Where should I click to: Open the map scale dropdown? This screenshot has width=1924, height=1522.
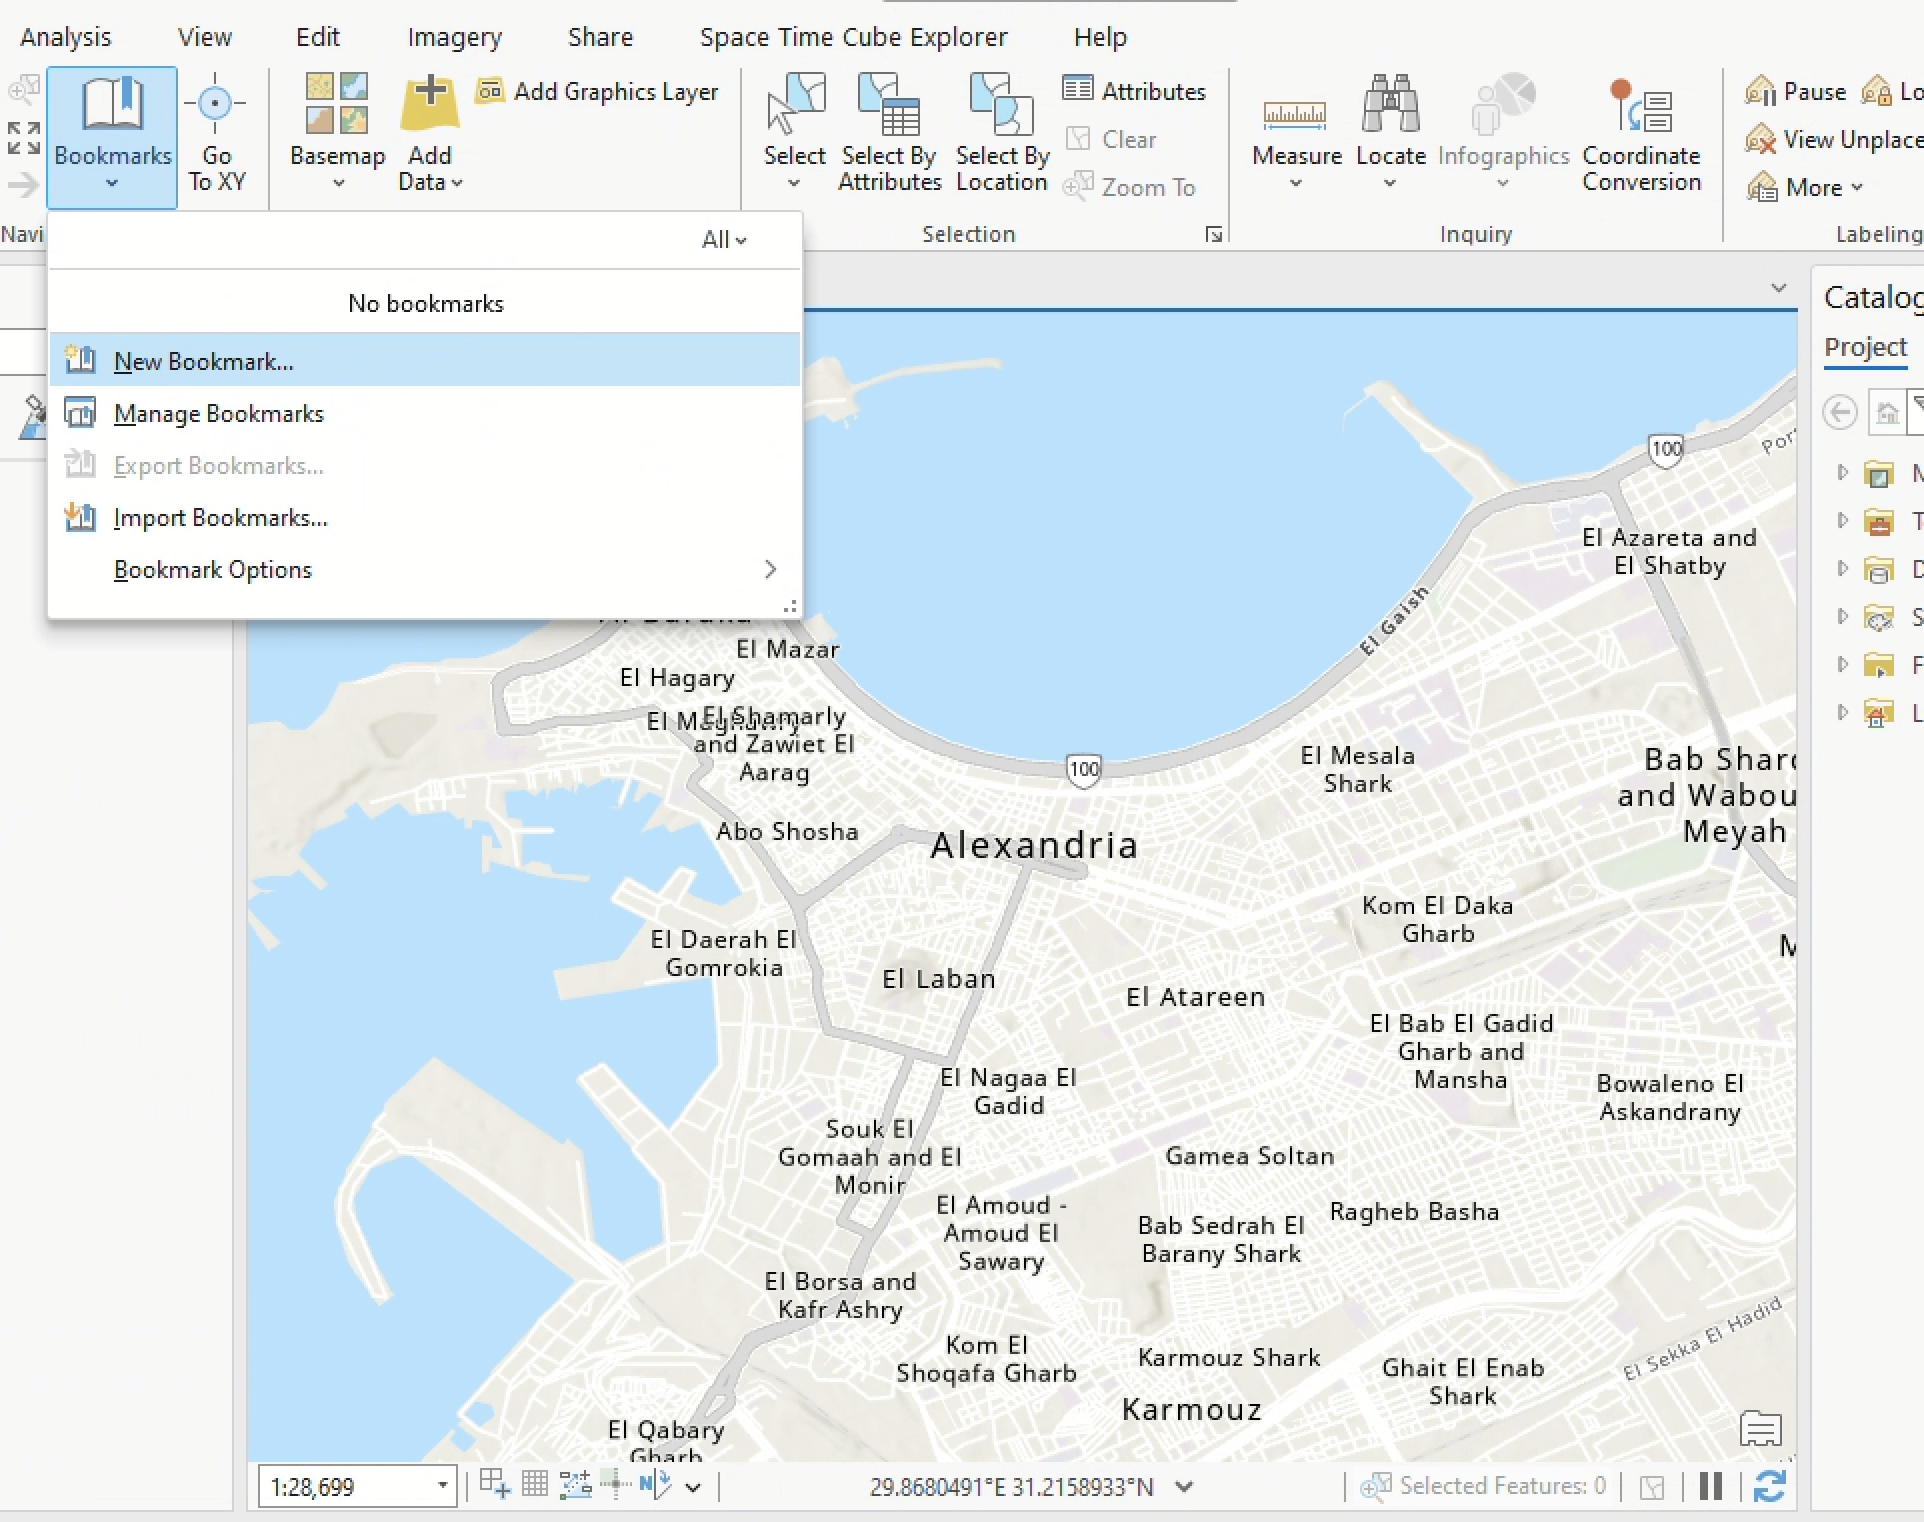pyautogui.click(x=442, y=1486)
